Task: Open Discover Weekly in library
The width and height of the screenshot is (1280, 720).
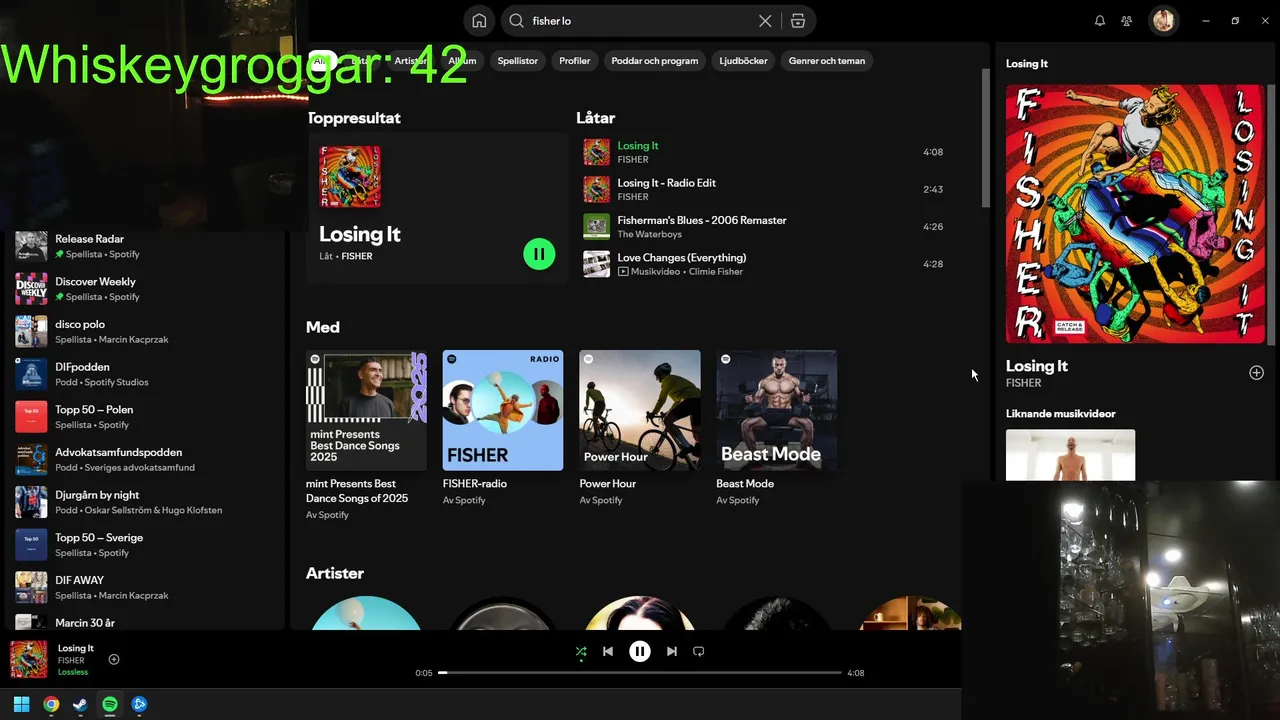Action: 145,289
